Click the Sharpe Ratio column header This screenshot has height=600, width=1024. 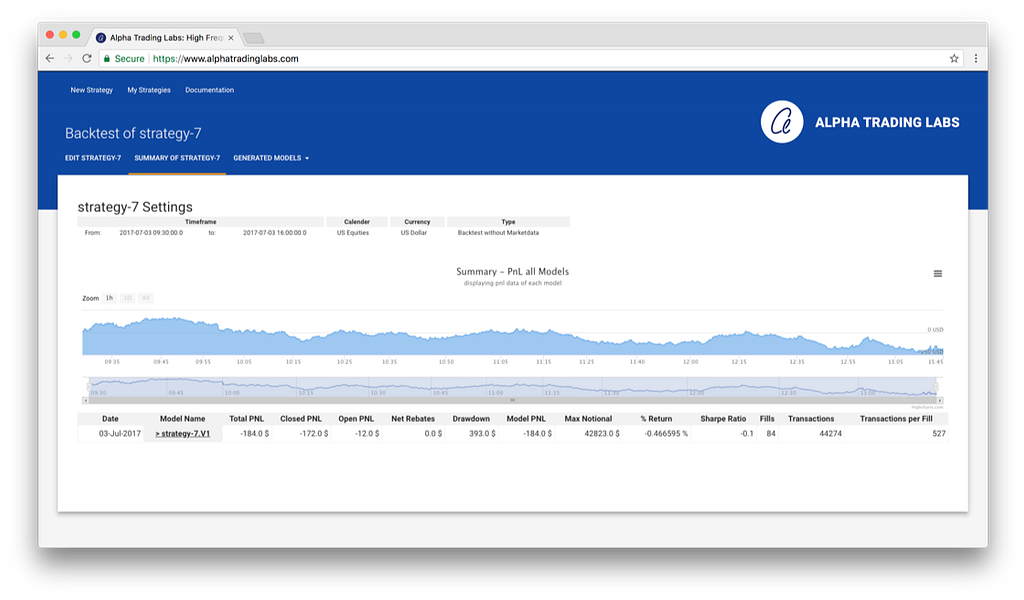point(723,418)
